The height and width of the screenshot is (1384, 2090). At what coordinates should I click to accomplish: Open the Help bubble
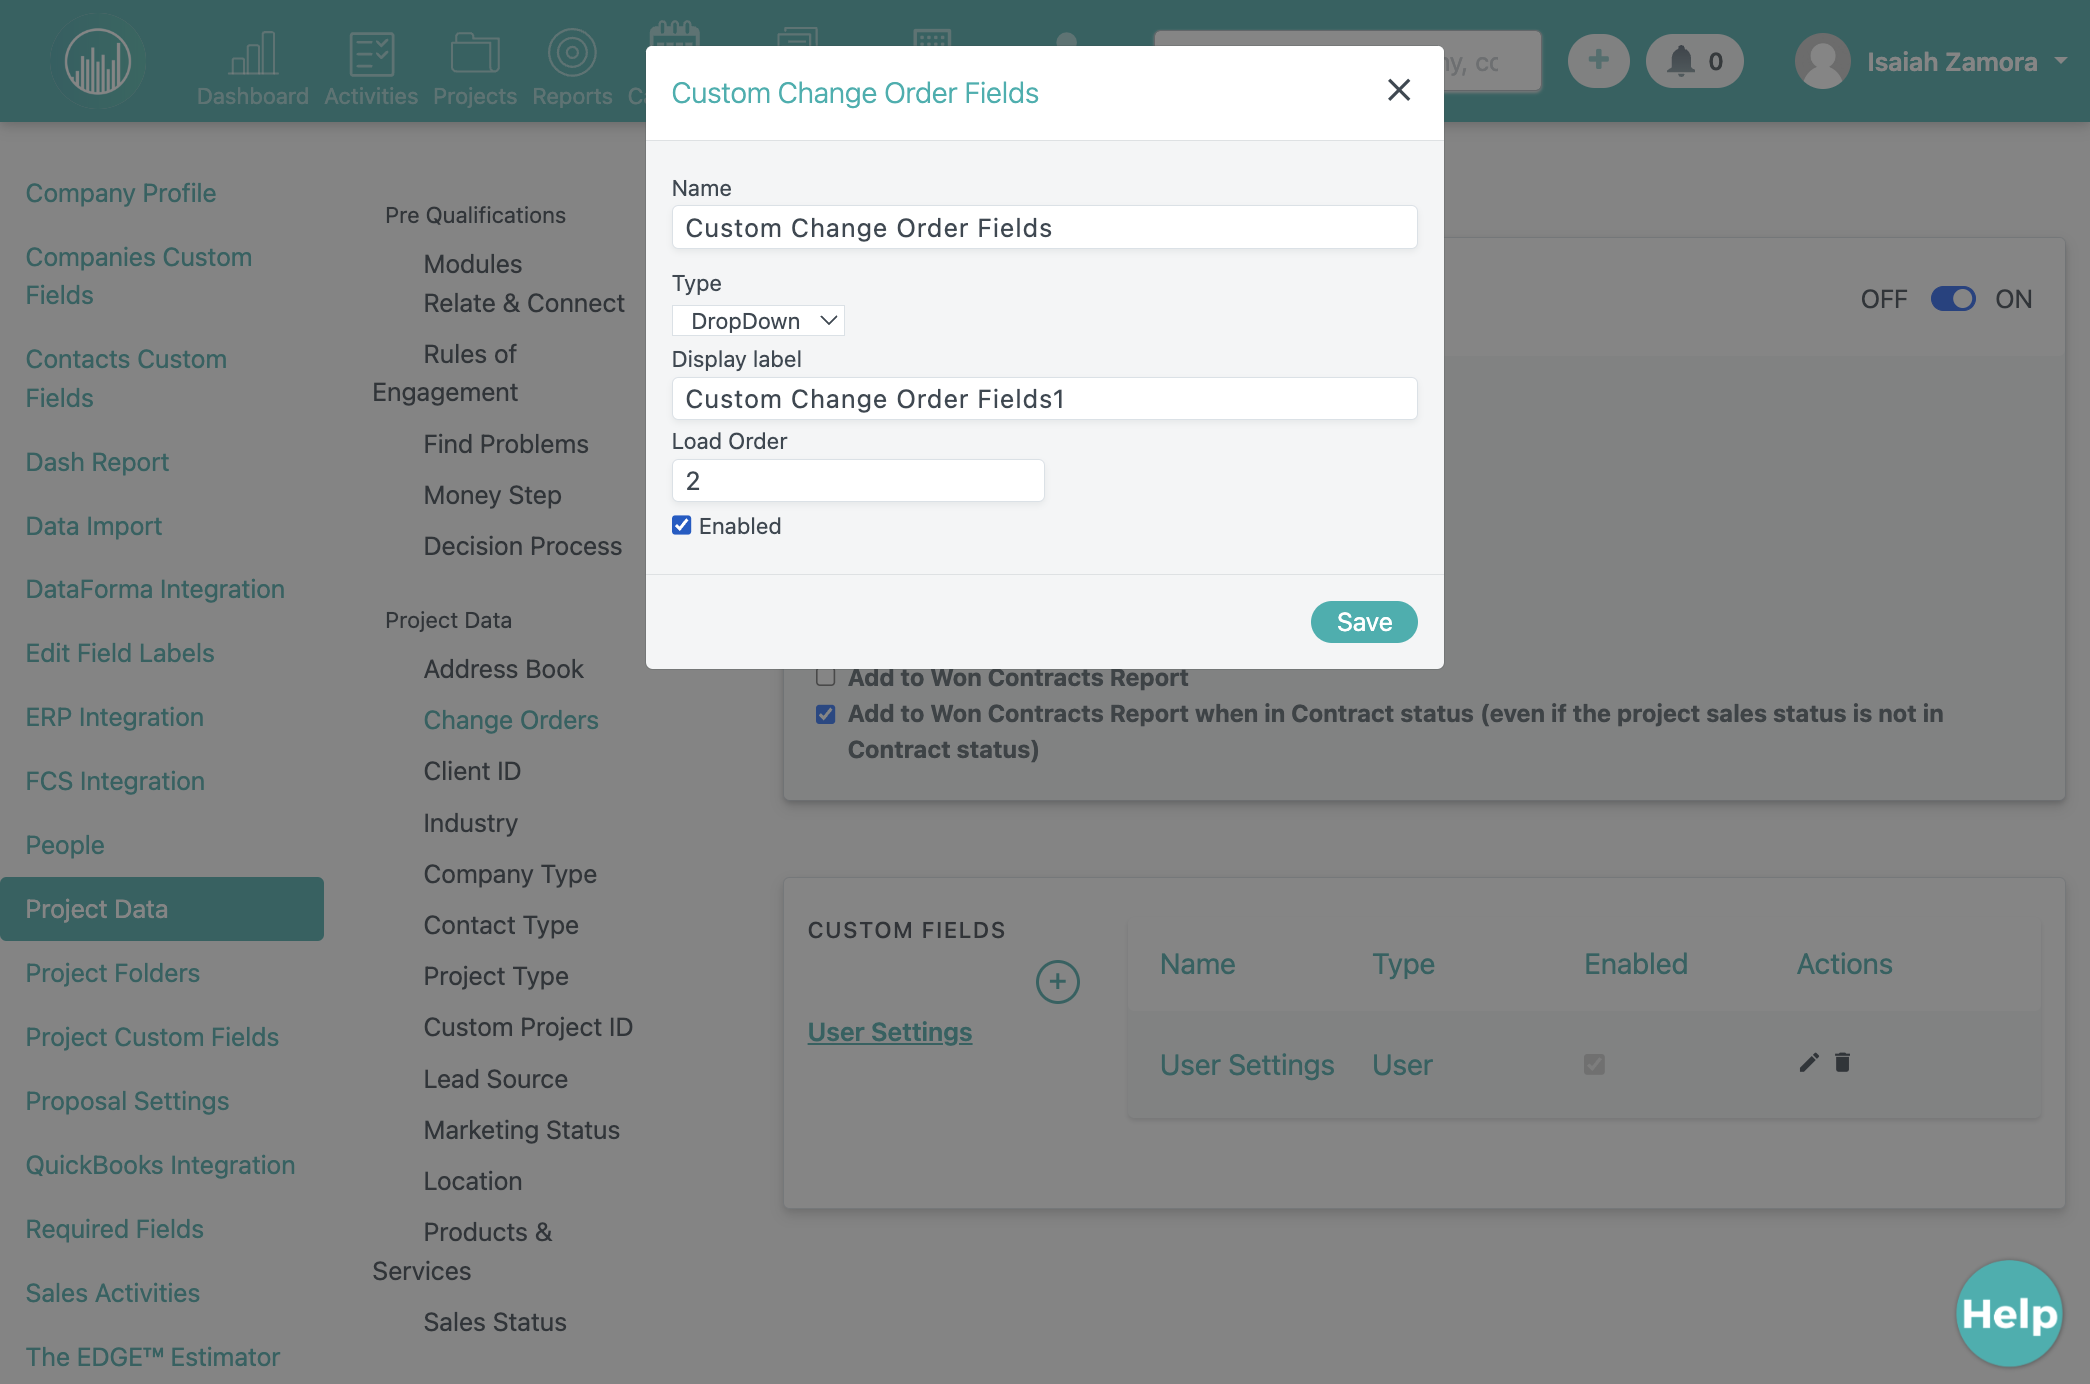(2009, 1313)
